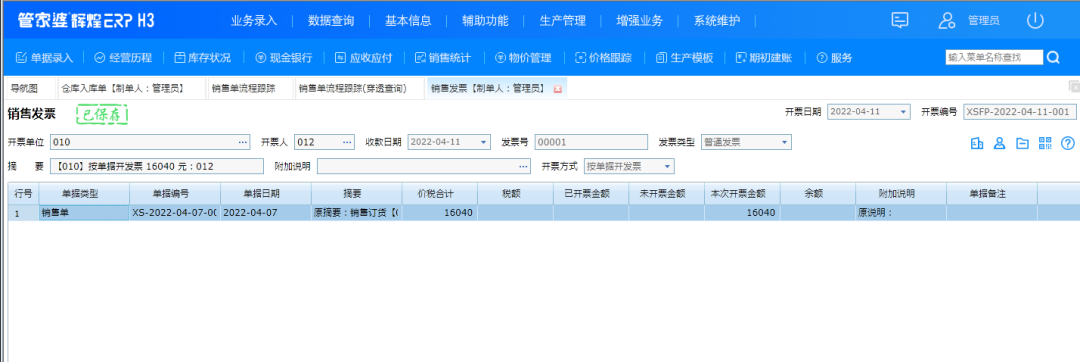Close the 销售发票 tab
This screenshot has height=362, width=1080.
(x=557, y=89)
